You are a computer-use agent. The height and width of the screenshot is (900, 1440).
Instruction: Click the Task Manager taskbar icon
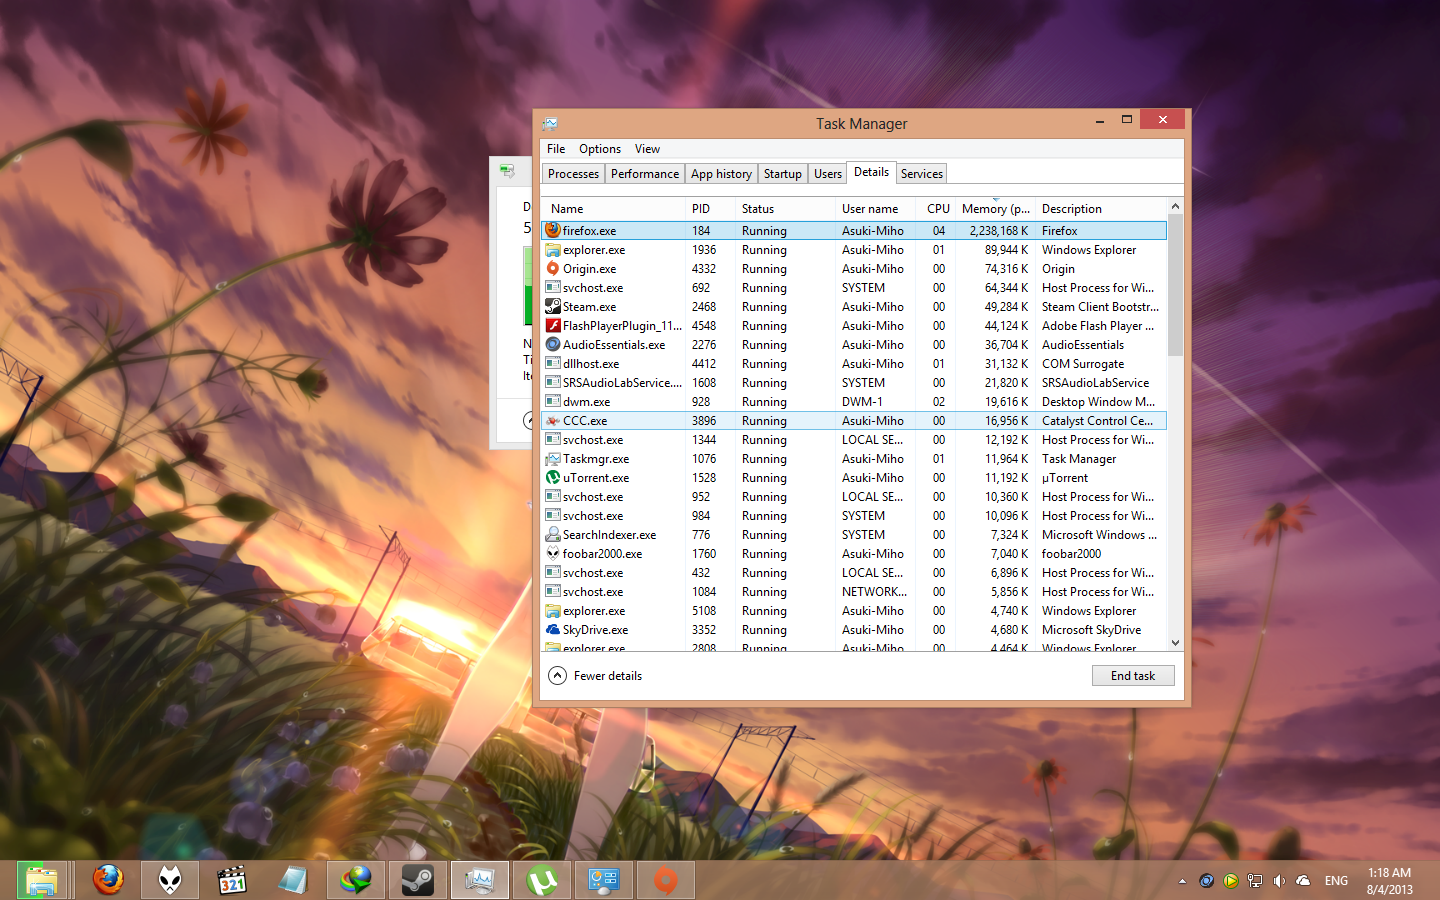click(479, 880)
